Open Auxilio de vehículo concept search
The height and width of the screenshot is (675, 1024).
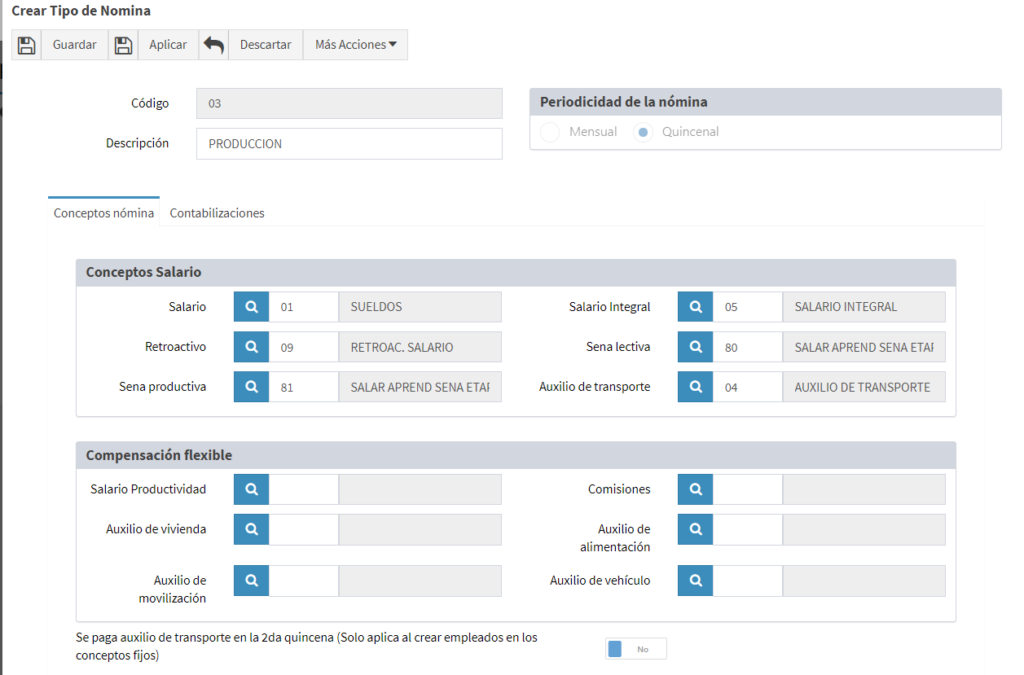point(695,580)
